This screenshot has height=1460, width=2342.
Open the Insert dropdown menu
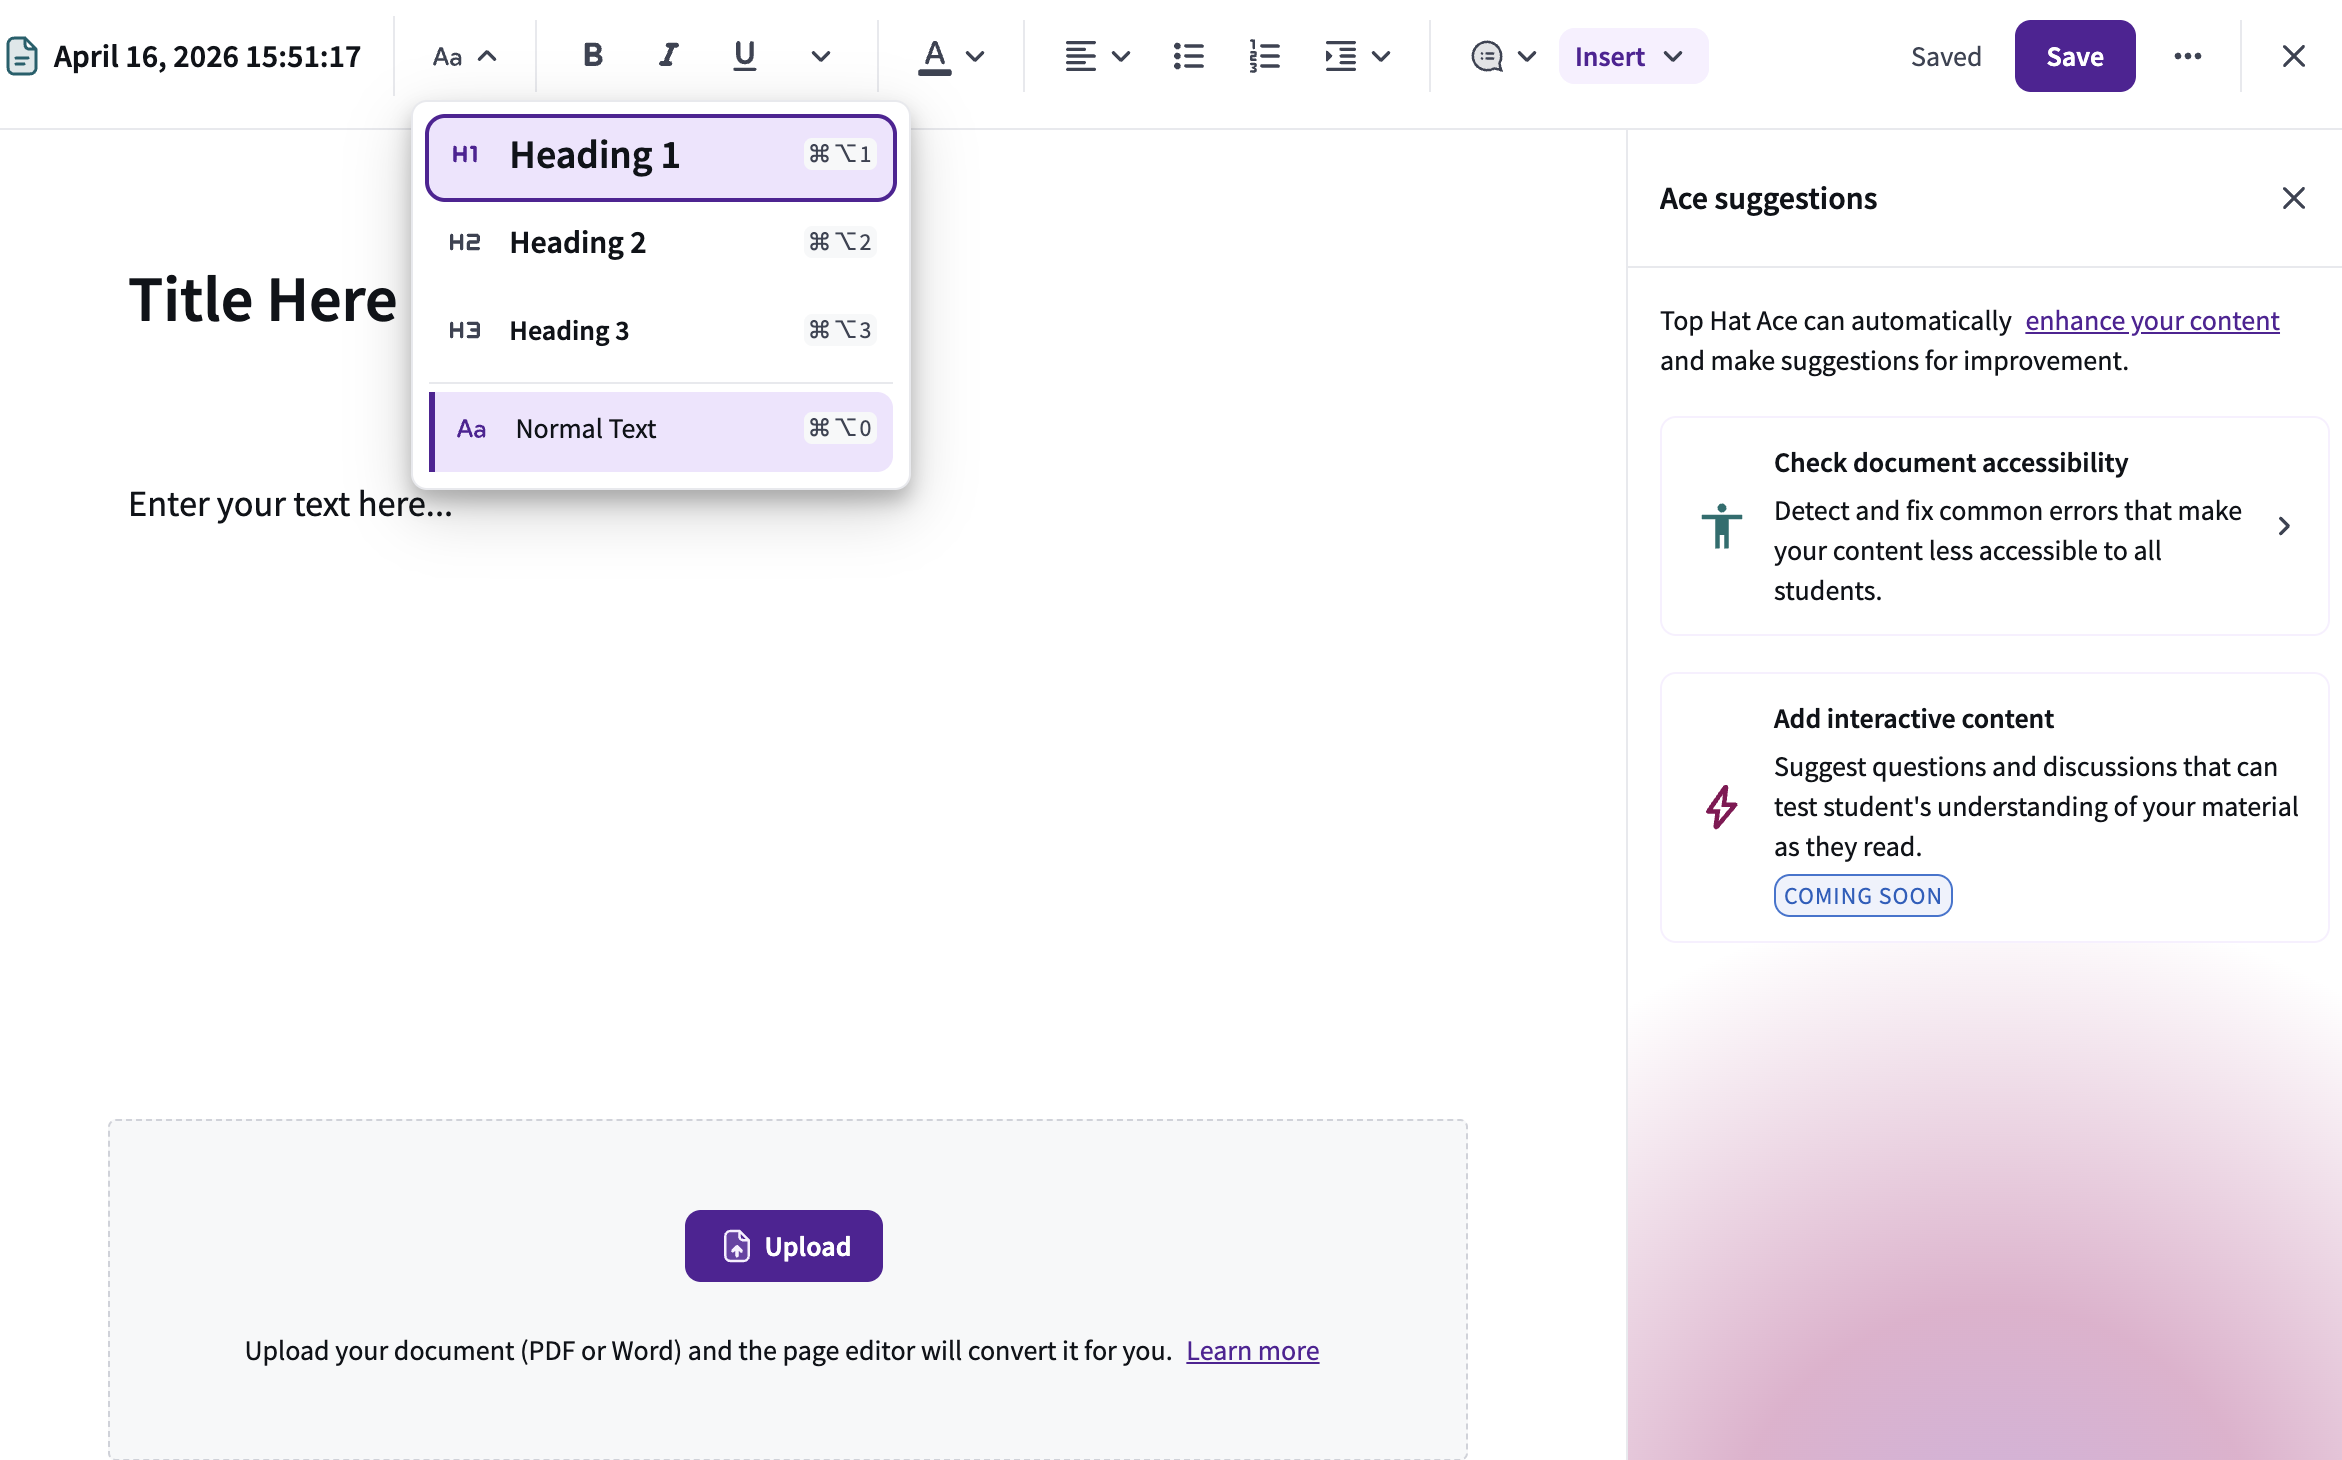click(1633, 56)
